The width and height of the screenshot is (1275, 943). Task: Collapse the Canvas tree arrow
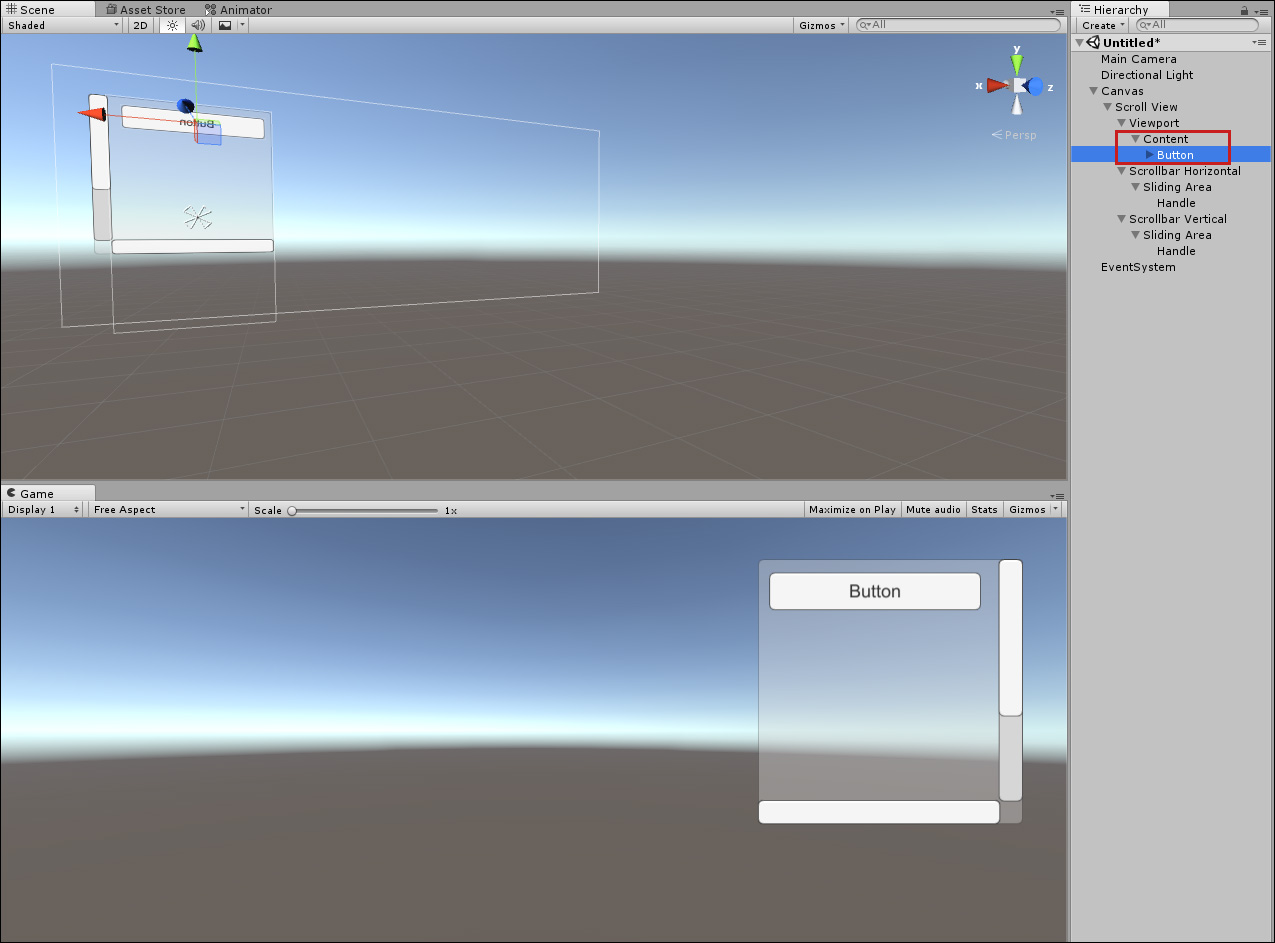tap(1094, 91)
